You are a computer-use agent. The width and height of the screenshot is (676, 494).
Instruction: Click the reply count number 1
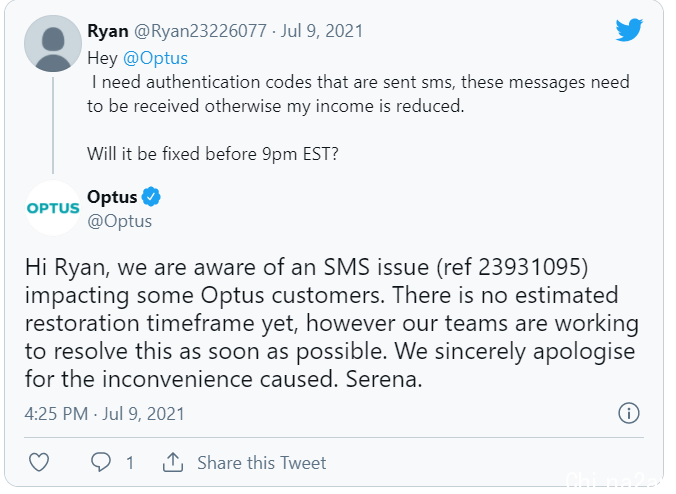130,463
